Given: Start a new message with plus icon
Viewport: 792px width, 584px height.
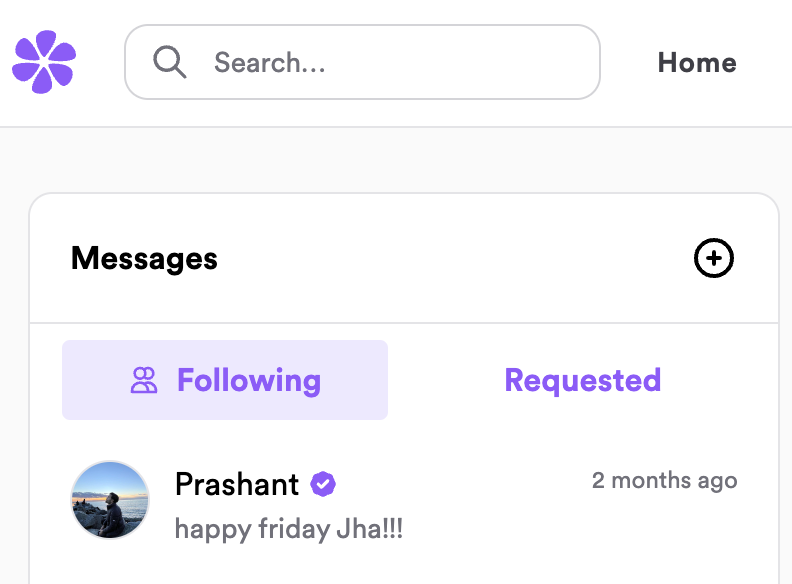Looking at the screenshot, I should (x=714, y=259).
